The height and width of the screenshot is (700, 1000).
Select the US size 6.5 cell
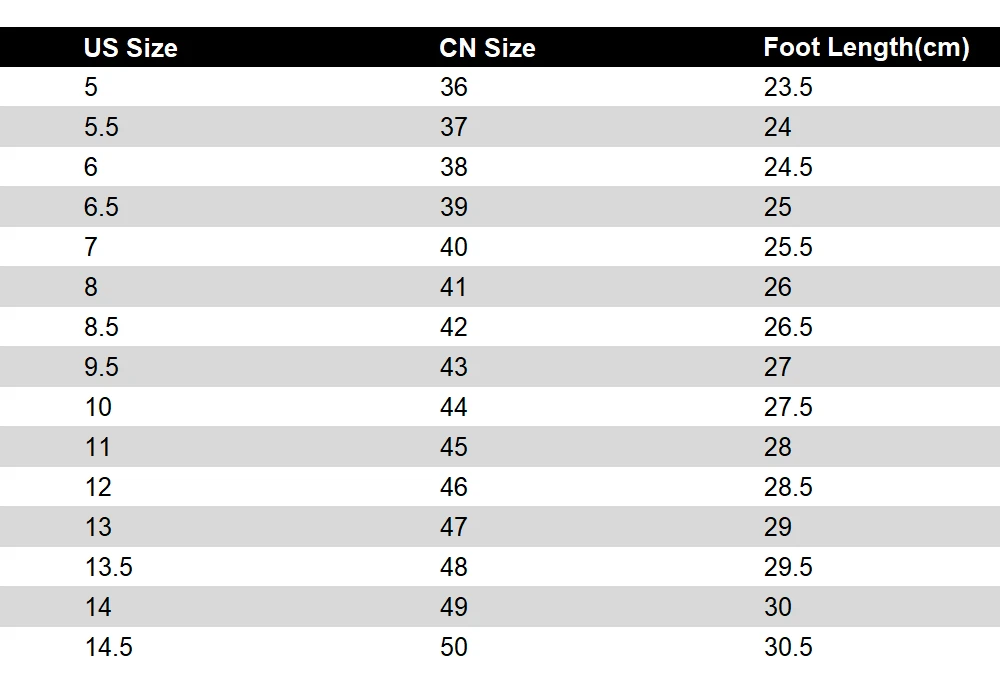[x=101, y=207]
